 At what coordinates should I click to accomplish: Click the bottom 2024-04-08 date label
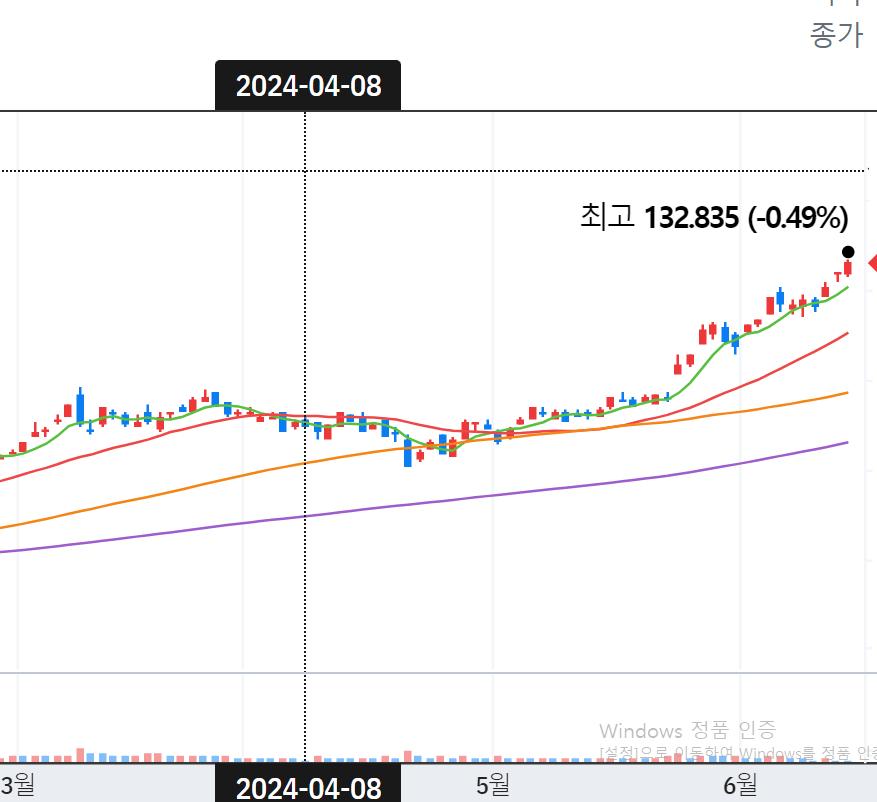pos(308,787)
